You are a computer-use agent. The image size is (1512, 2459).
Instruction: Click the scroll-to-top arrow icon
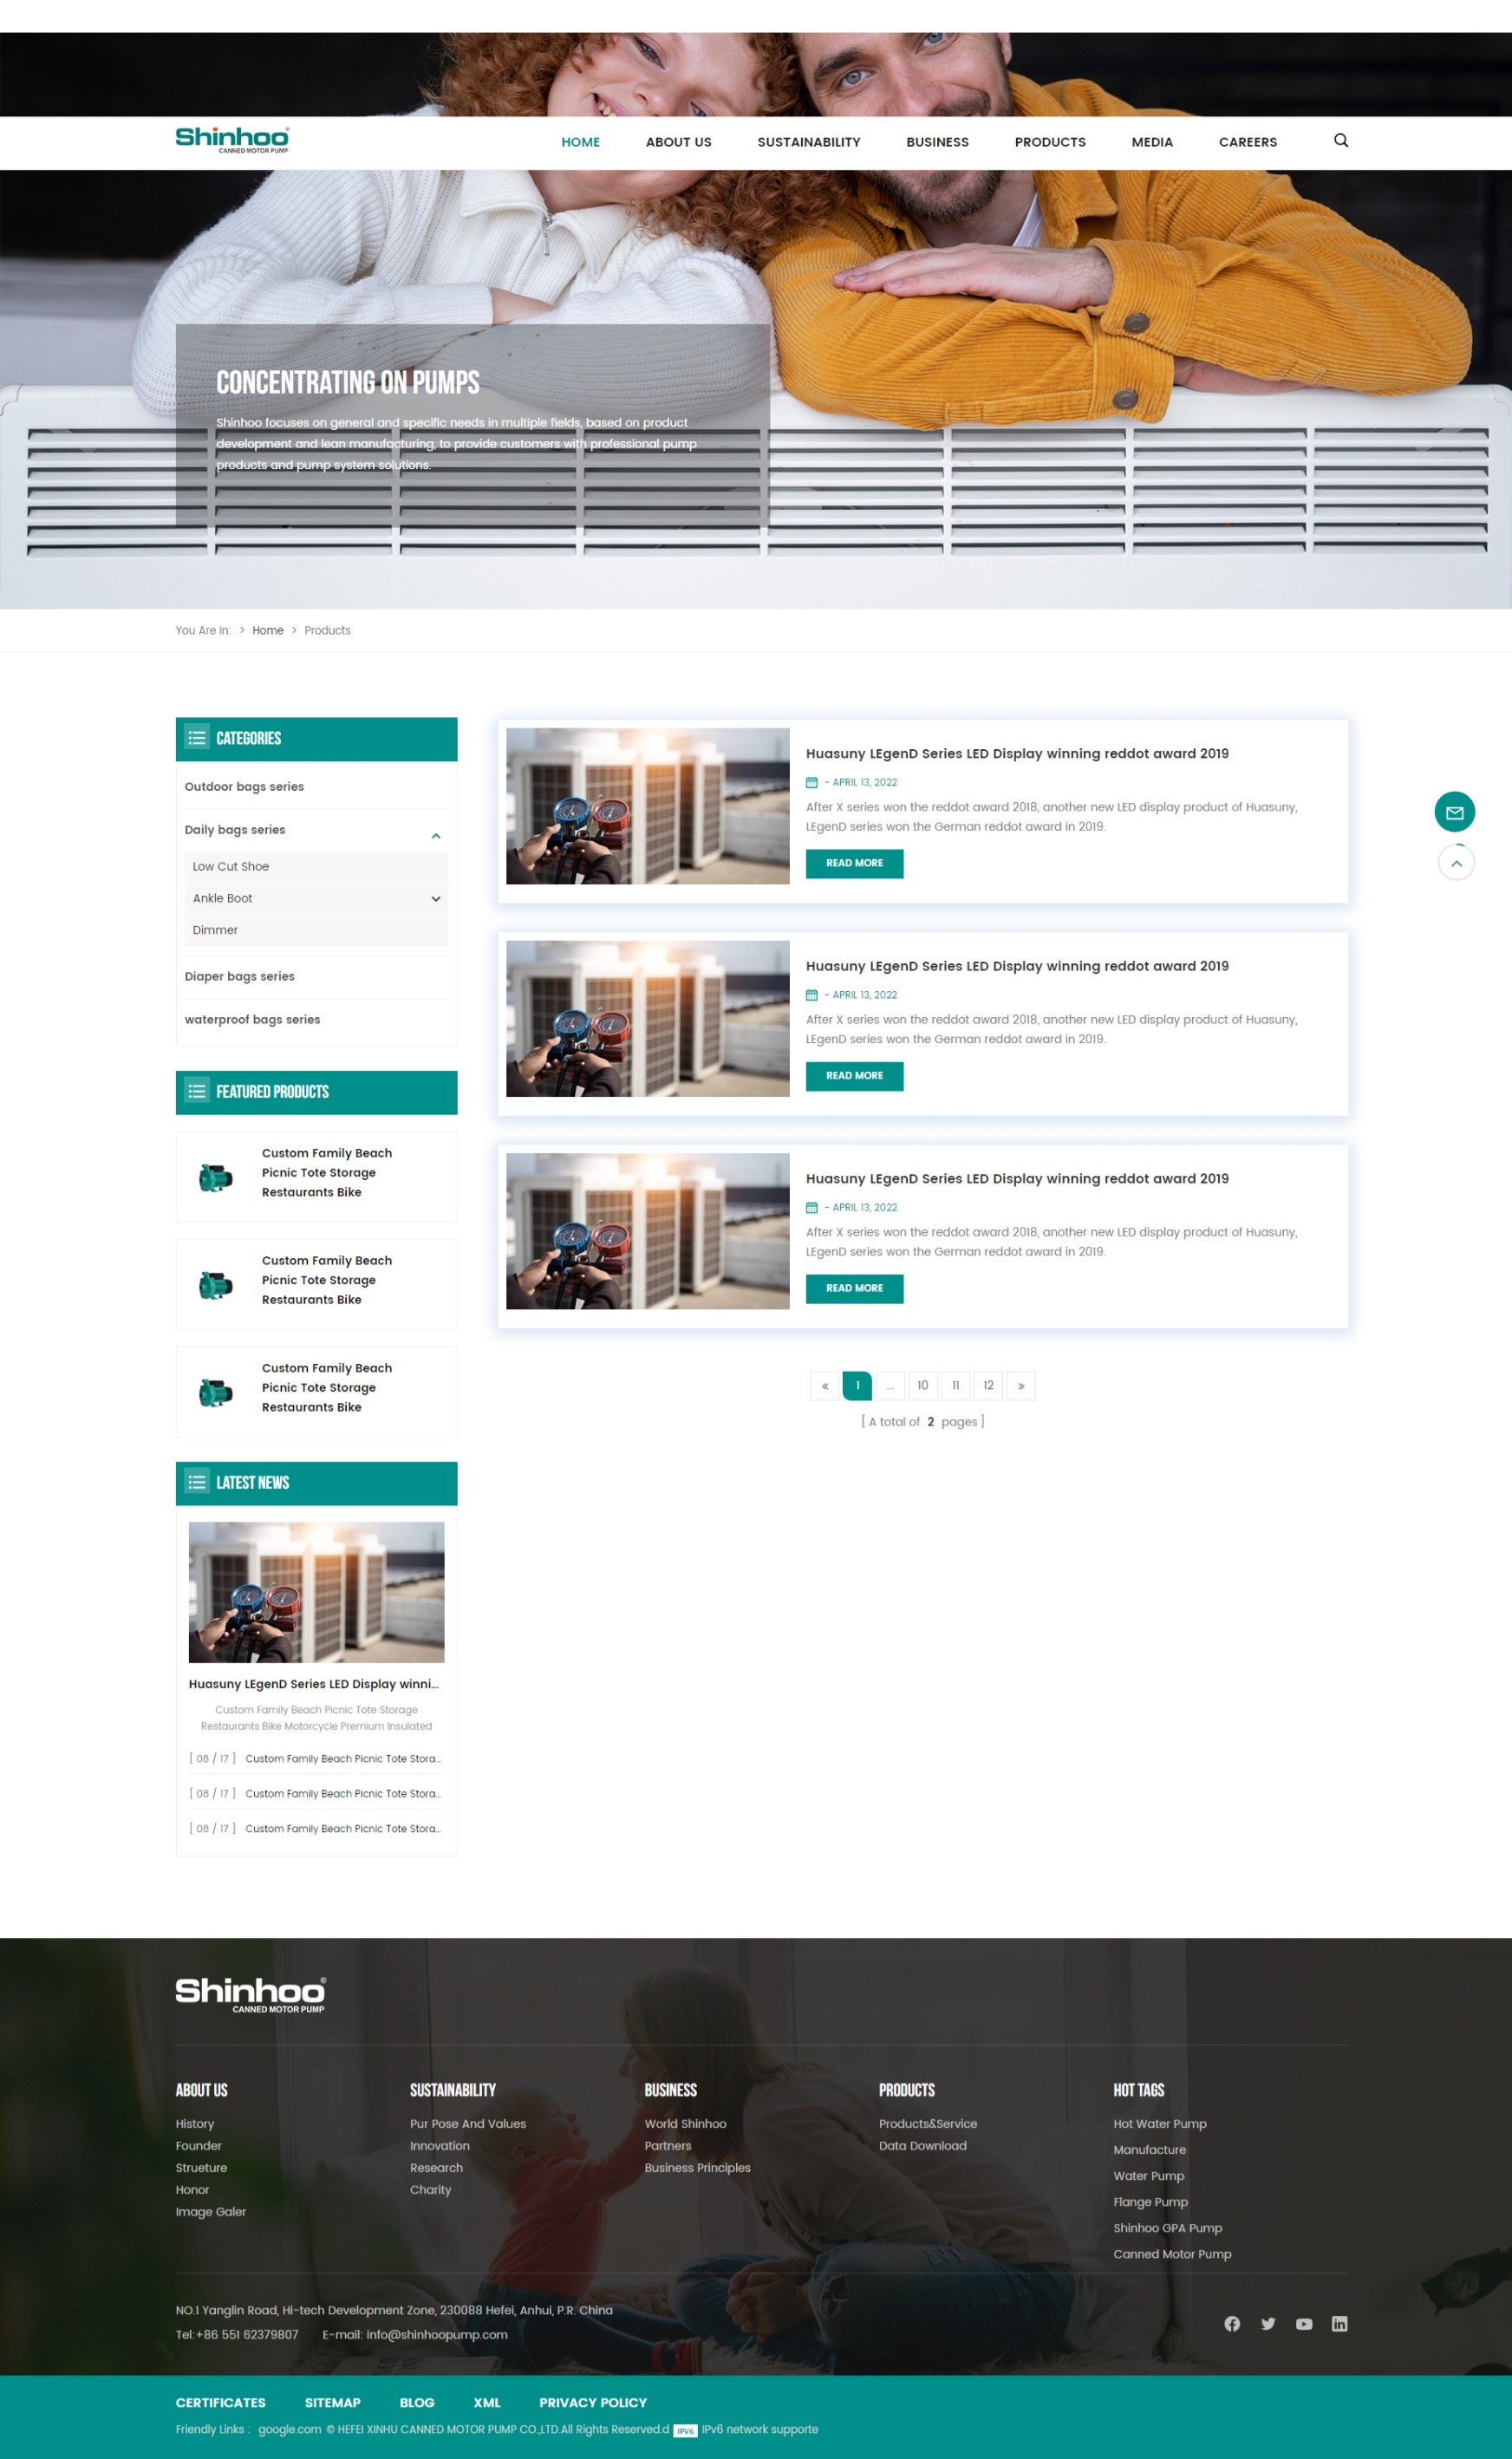click(1456, 863)
